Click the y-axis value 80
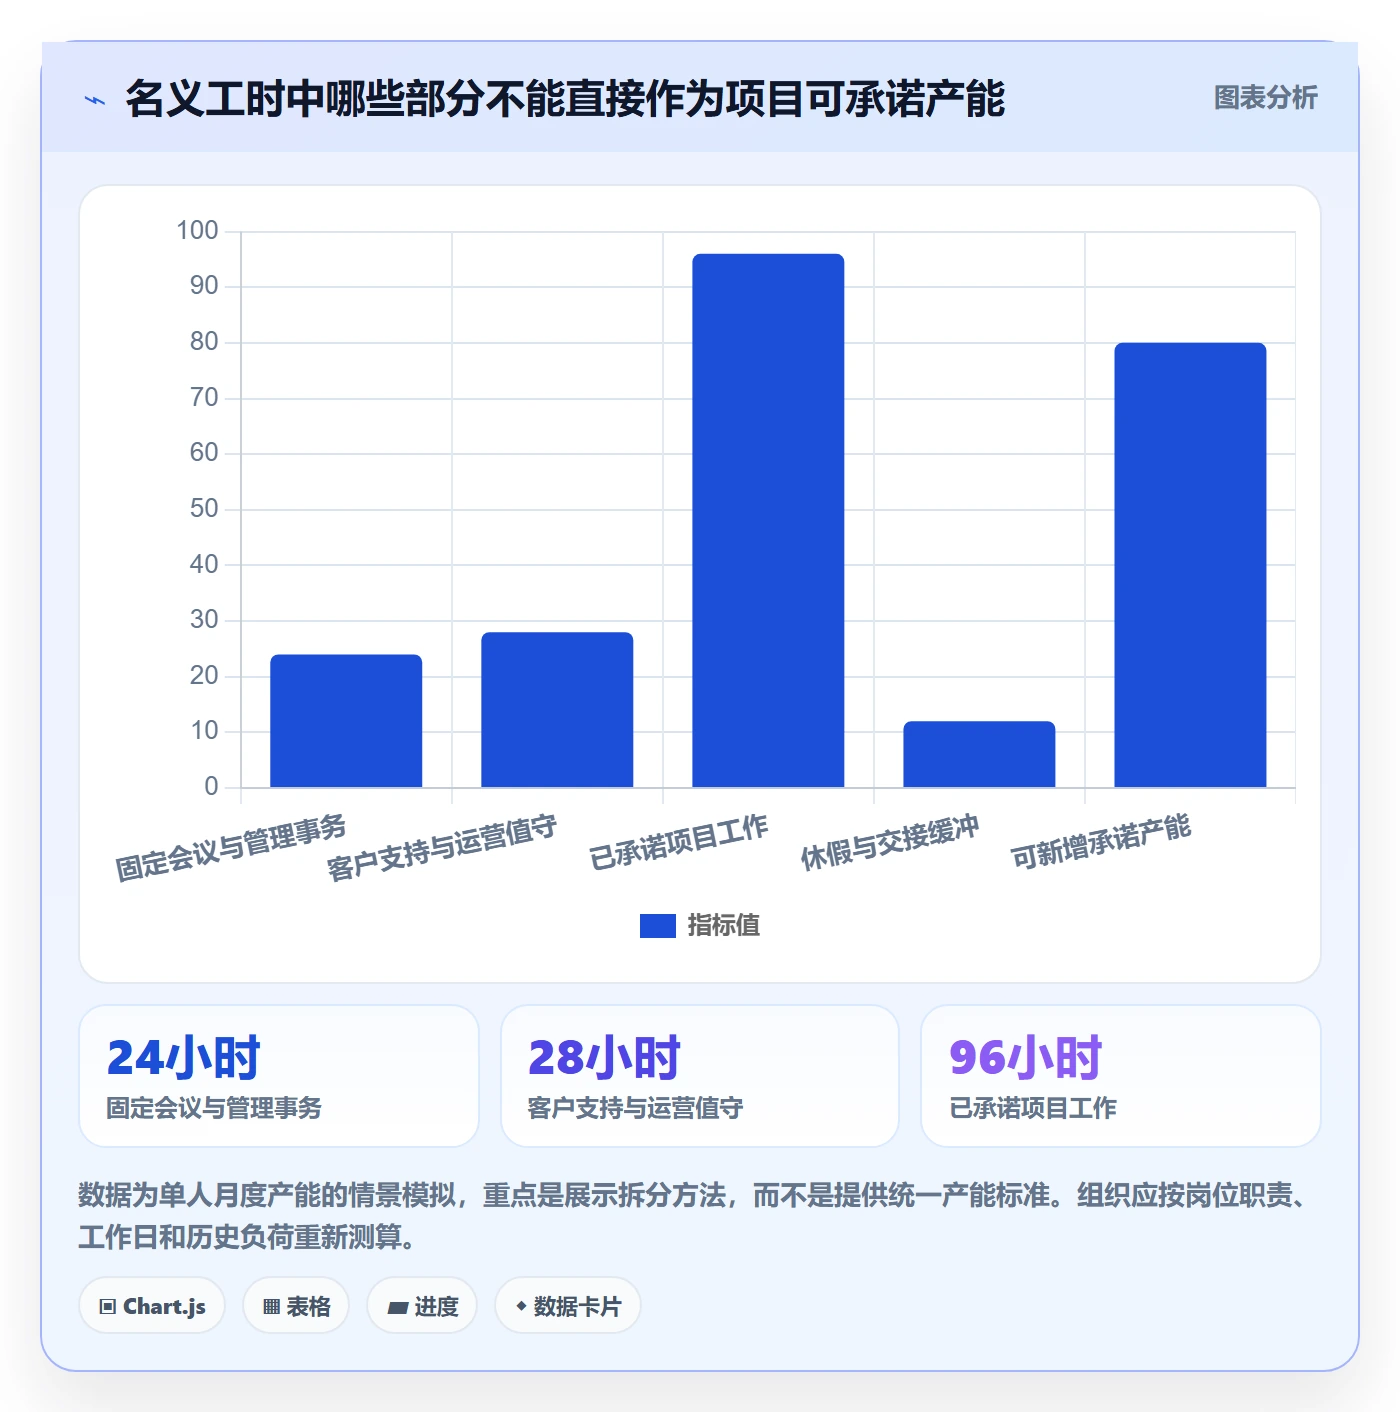The width and height of the screenshot is (1400, 1412). pyautogui.click(x=204, y=342)
